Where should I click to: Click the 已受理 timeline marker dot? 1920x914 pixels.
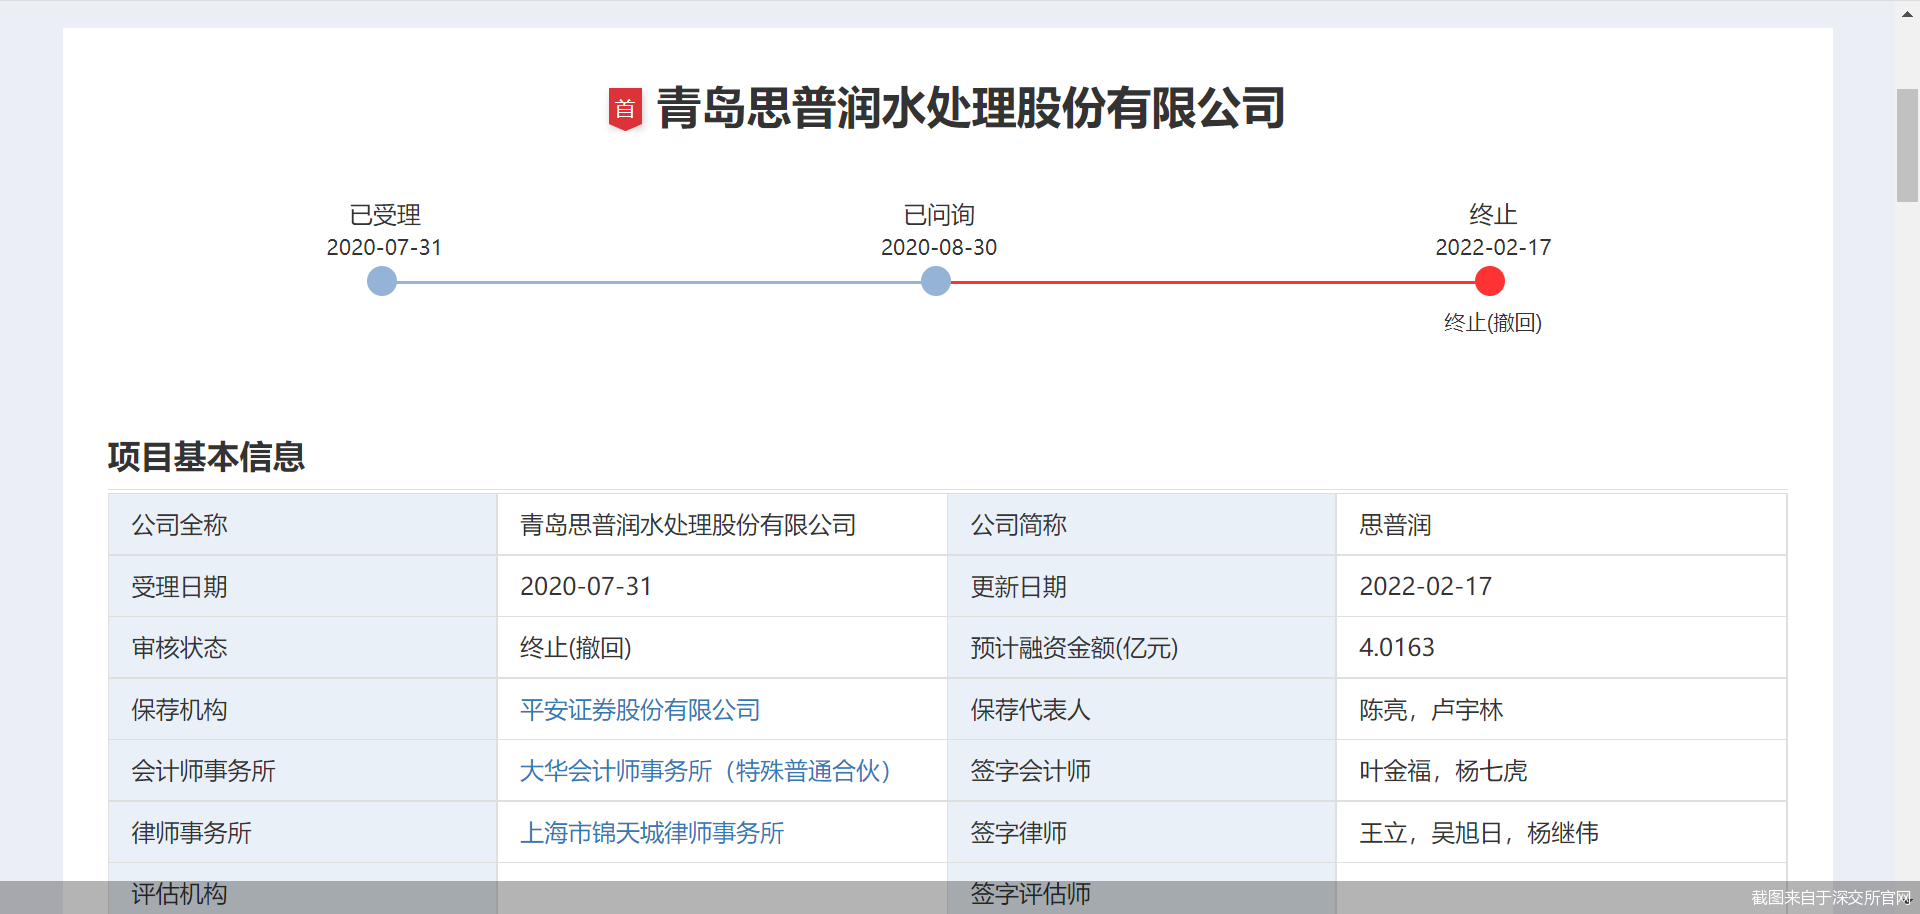coord(382,282)
